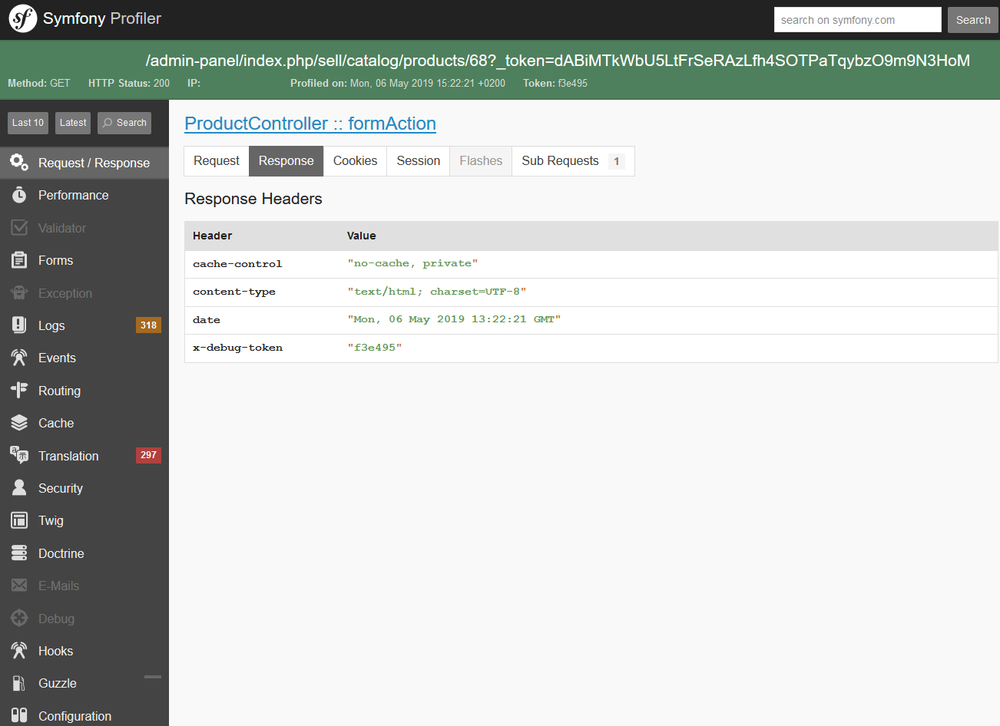Select the date header value

click(x=454, y=319)
